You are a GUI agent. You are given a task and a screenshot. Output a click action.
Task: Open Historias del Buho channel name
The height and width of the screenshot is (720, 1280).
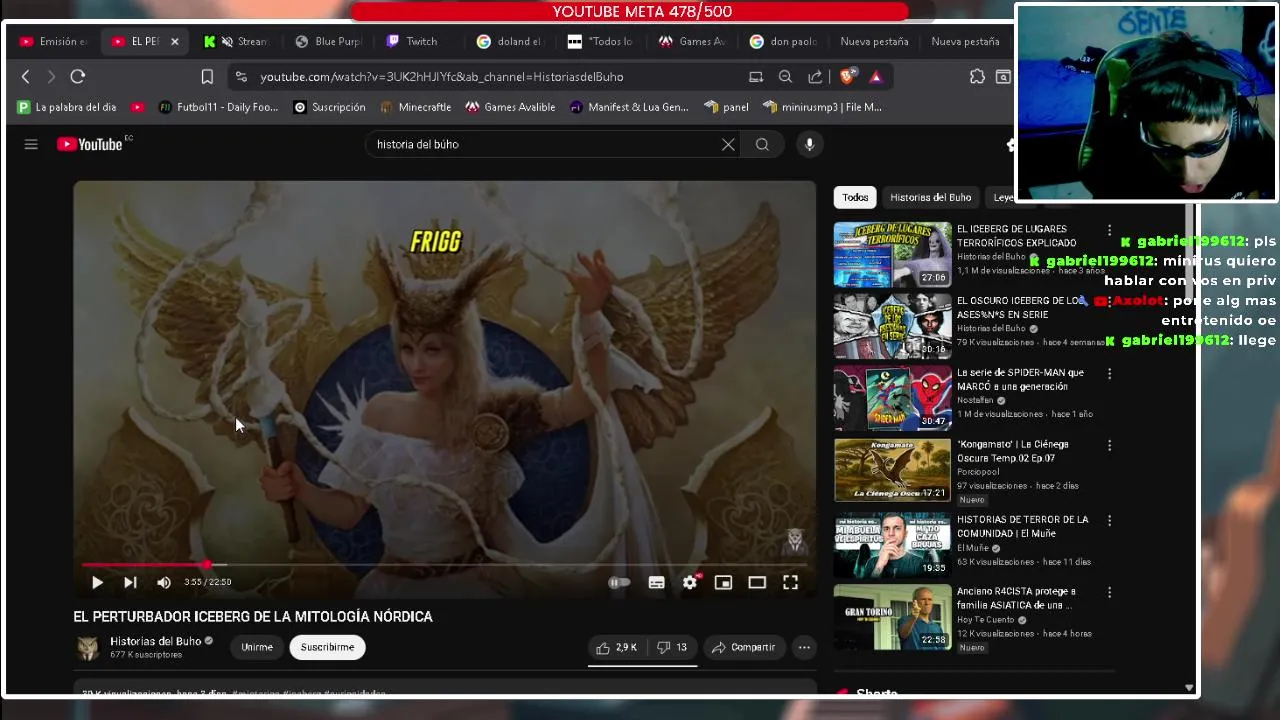click(x=155, y=641)
